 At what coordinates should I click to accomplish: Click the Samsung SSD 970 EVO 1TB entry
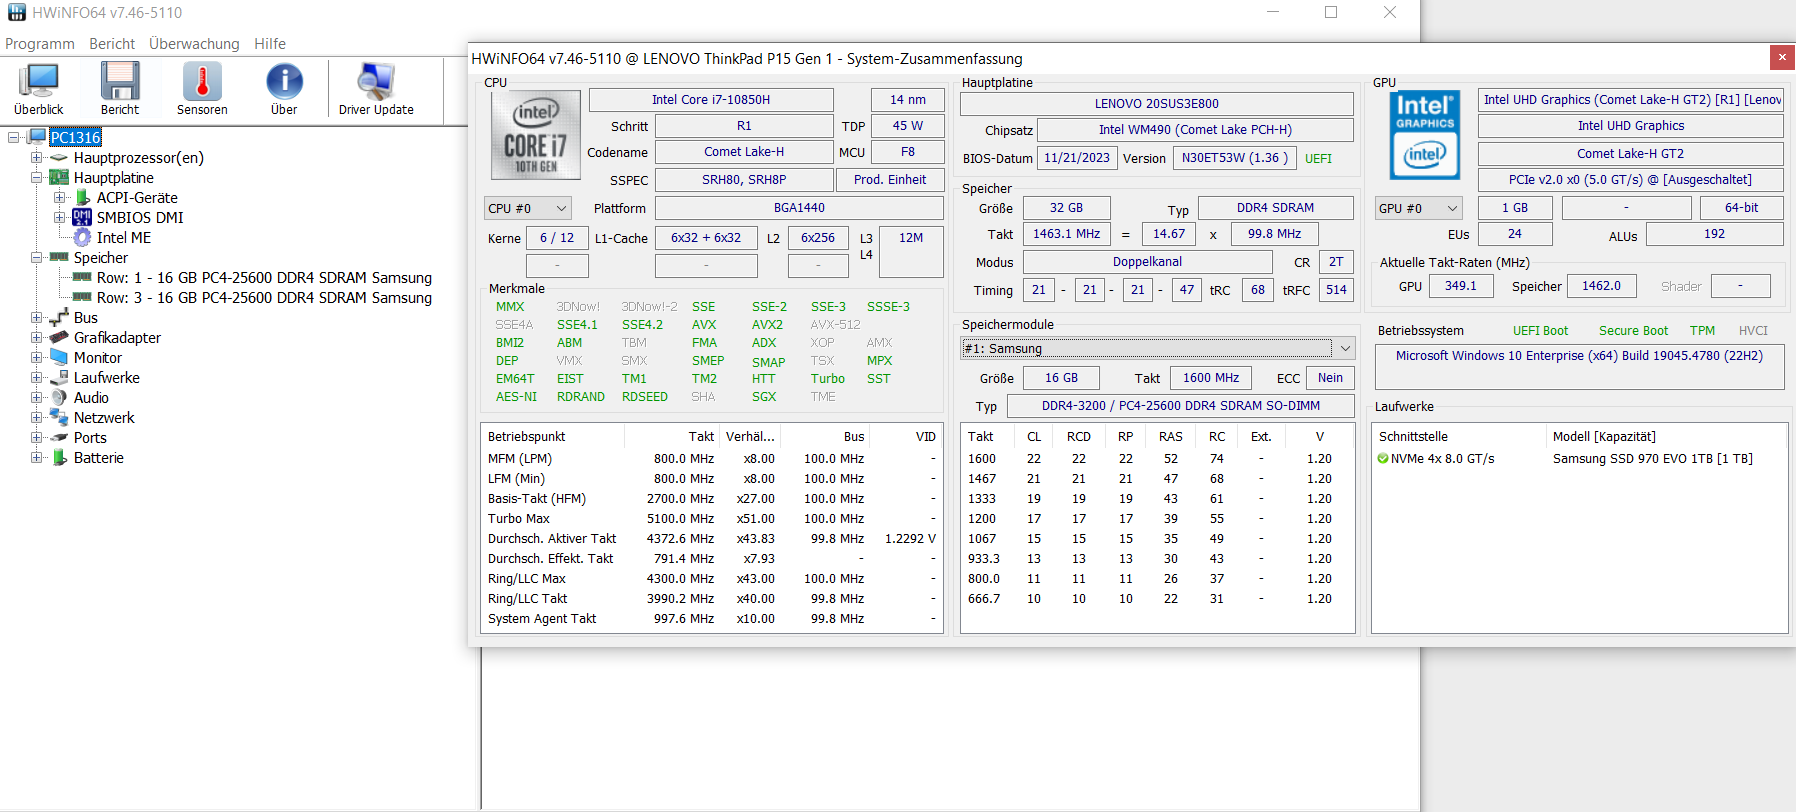(1652, 459)
